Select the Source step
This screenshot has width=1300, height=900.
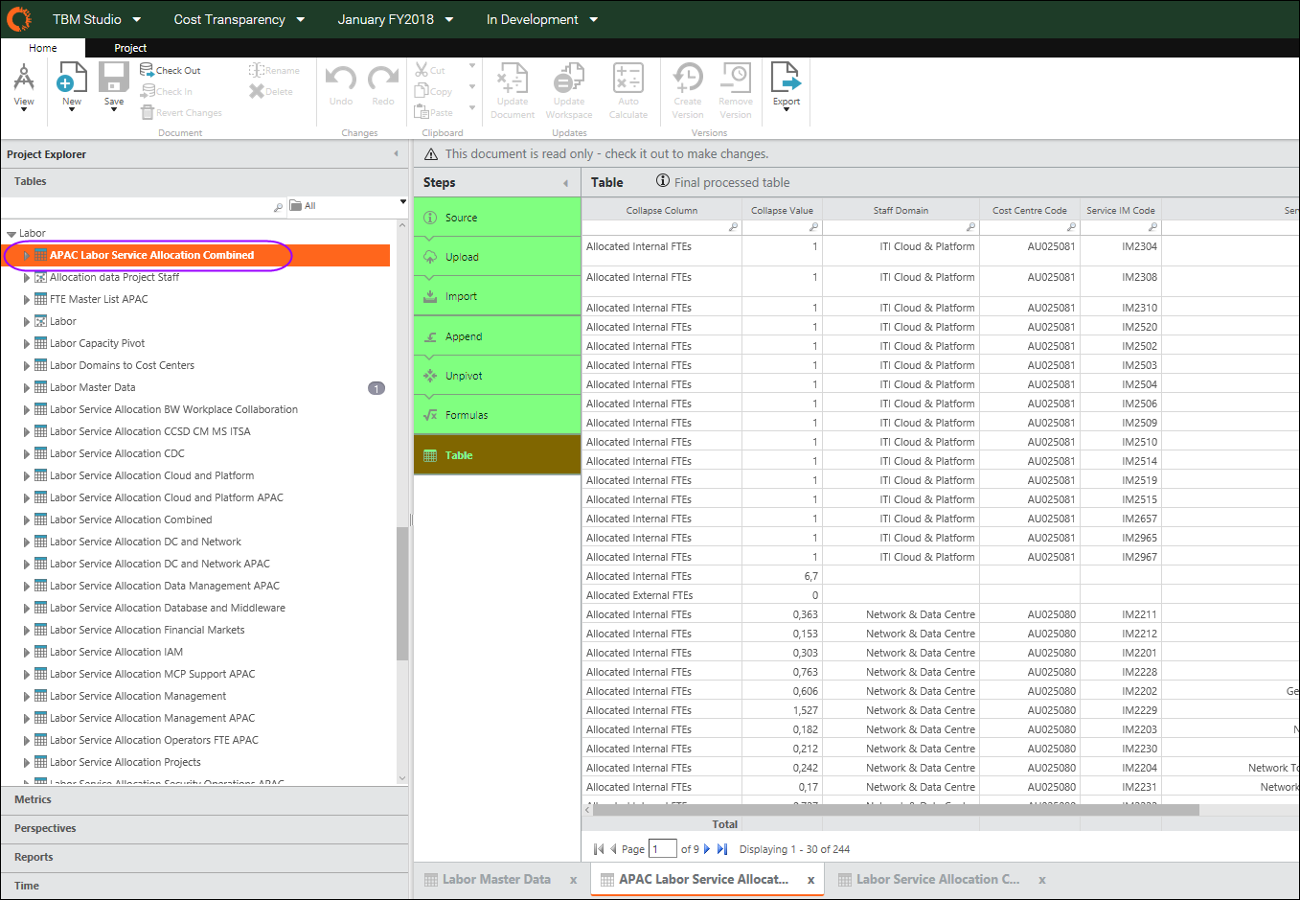click(497, 217)
